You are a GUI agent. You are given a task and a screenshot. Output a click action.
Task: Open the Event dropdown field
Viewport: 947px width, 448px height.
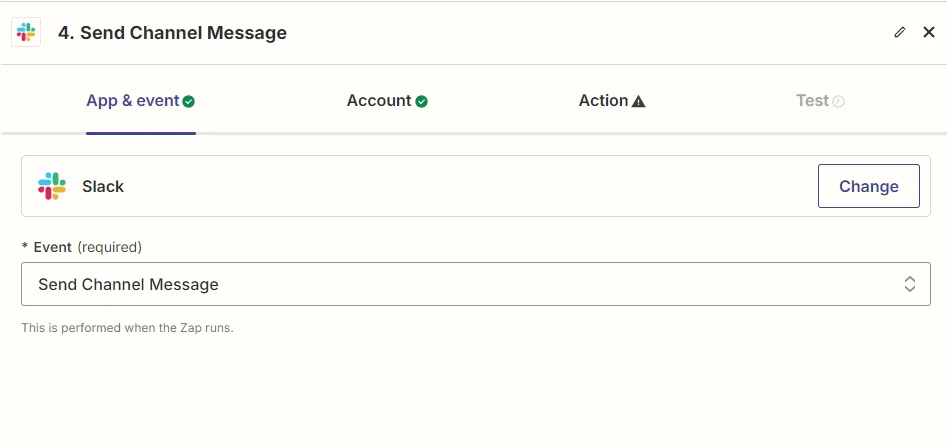click(x=476, y=284)
